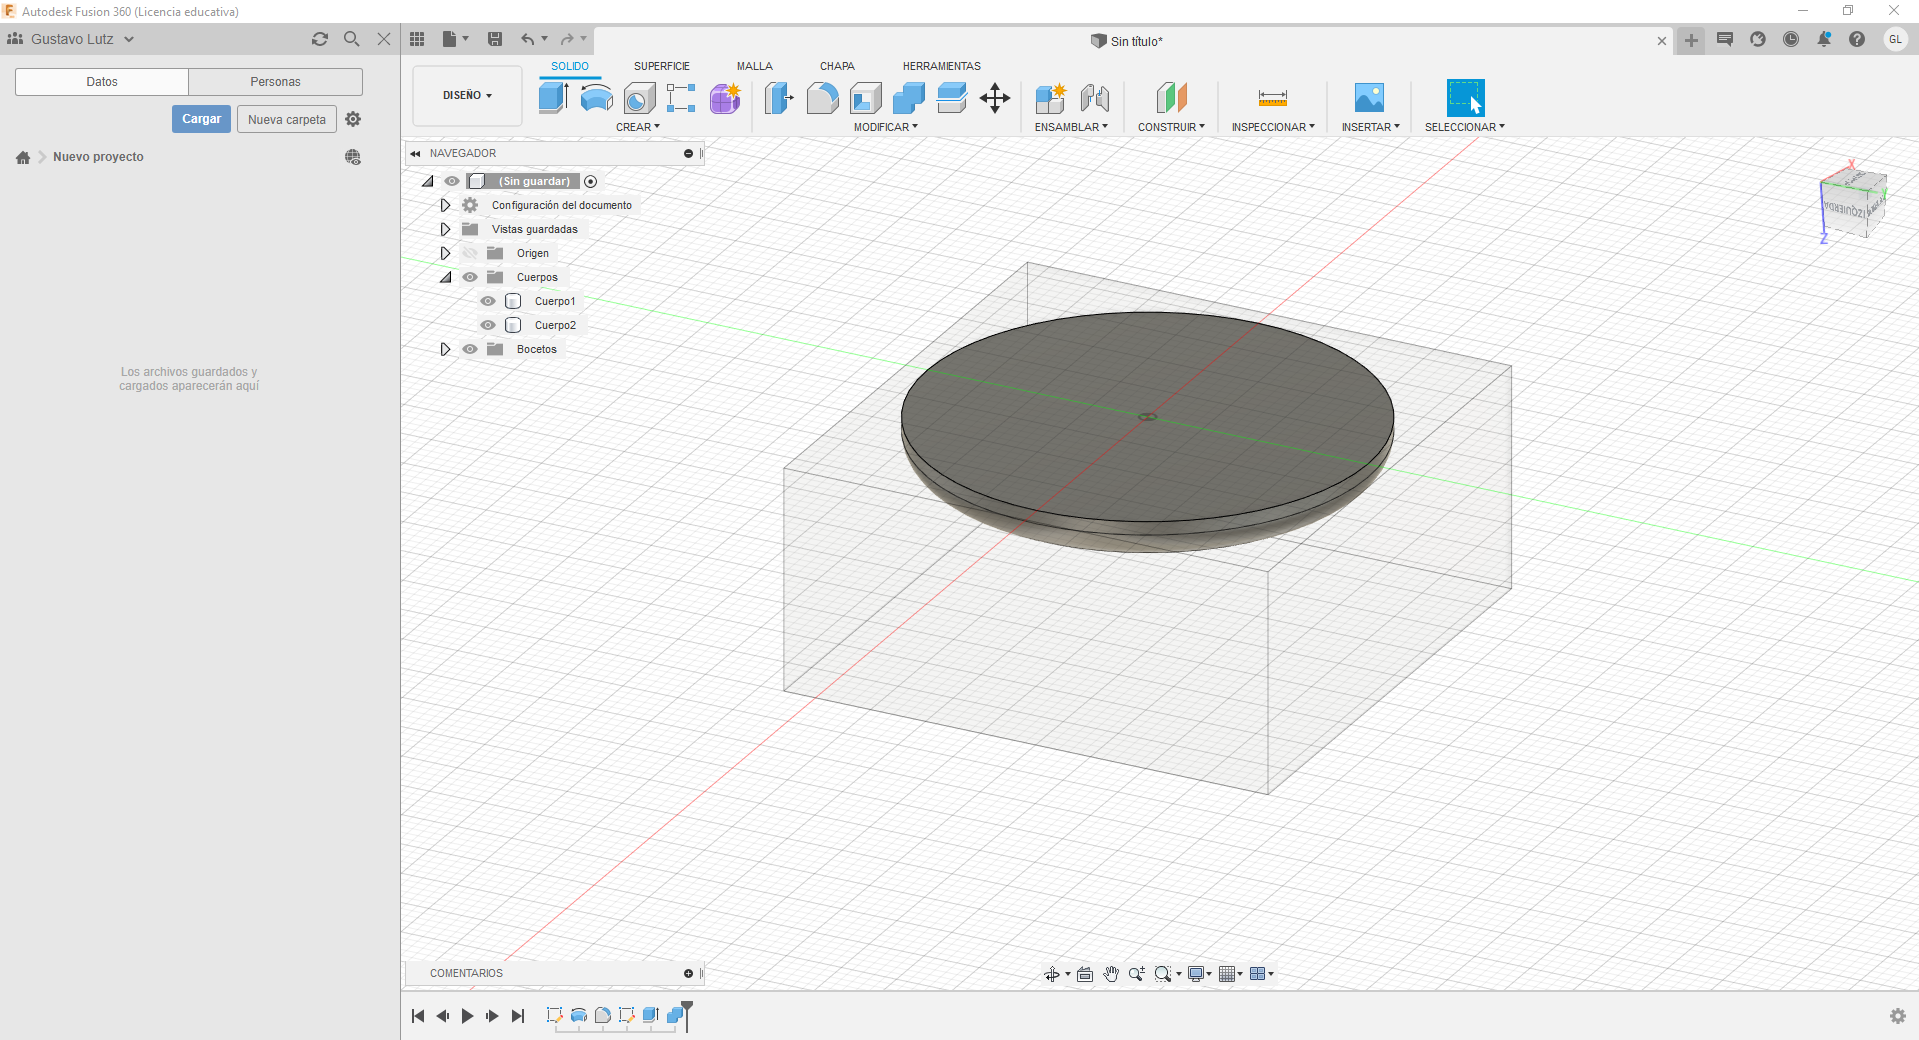Select the Shell tool

[x=866, y=98]
